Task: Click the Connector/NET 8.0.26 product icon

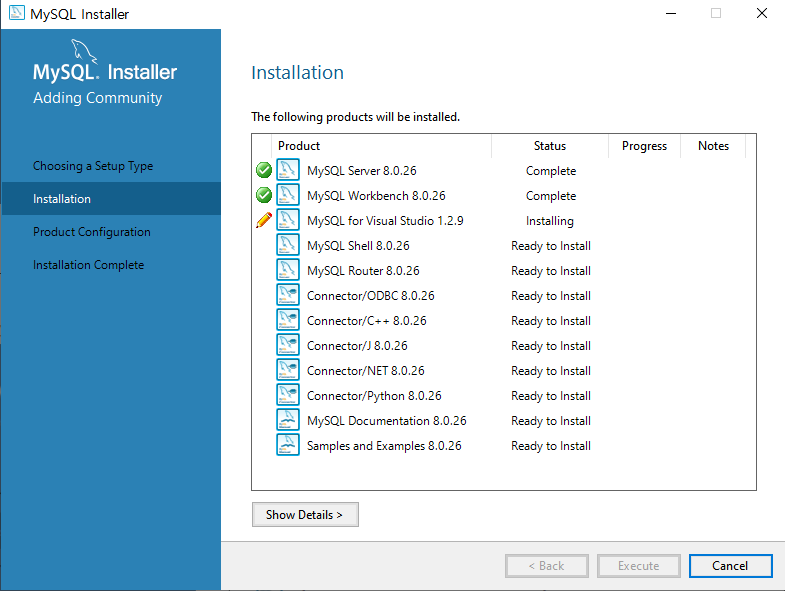Action: click(288, 370)
